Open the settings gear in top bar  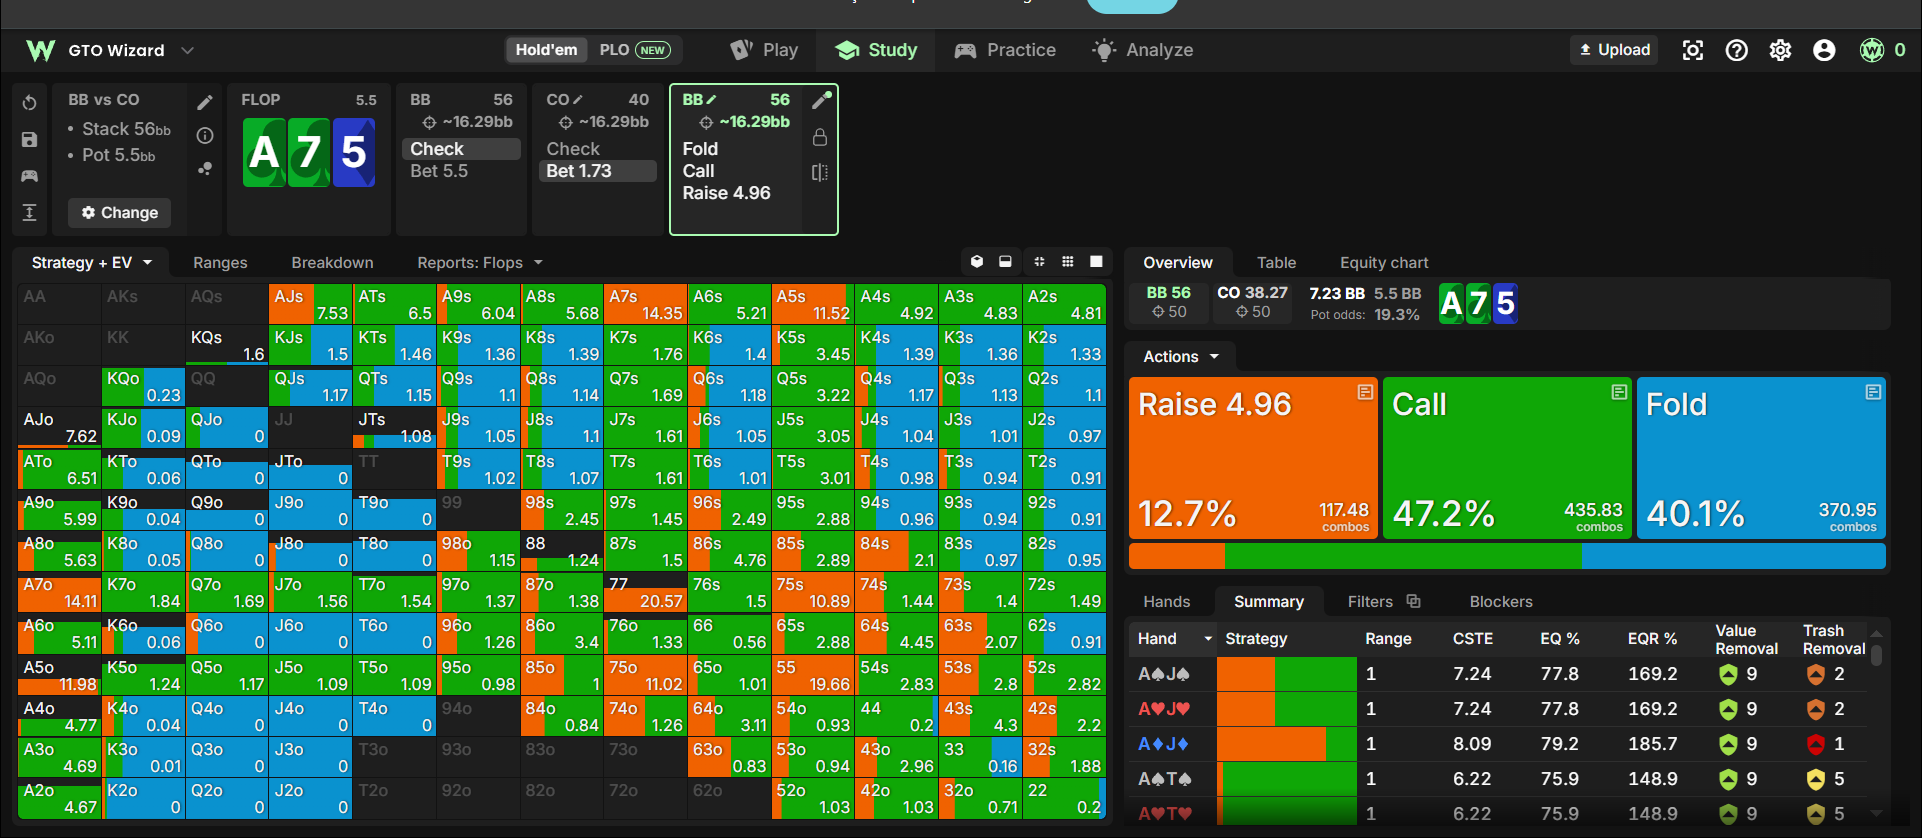(x=1780, y=50)
